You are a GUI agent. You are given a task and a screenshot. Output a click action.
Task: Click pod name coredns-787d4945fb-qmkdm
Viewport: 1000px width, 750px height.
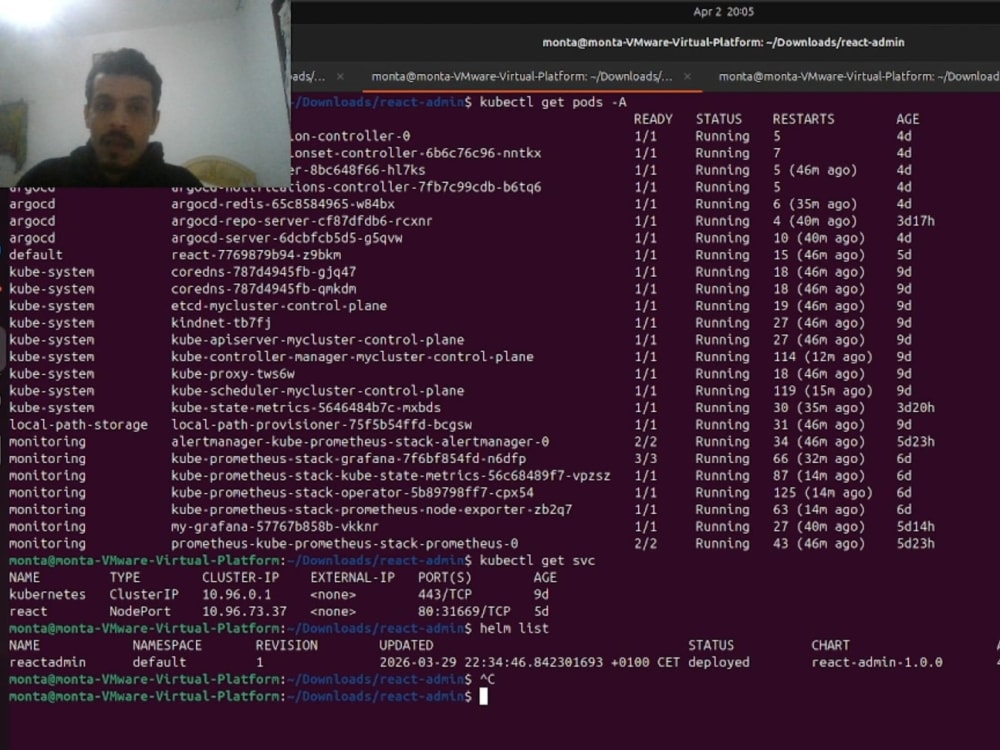coord(263,289)
